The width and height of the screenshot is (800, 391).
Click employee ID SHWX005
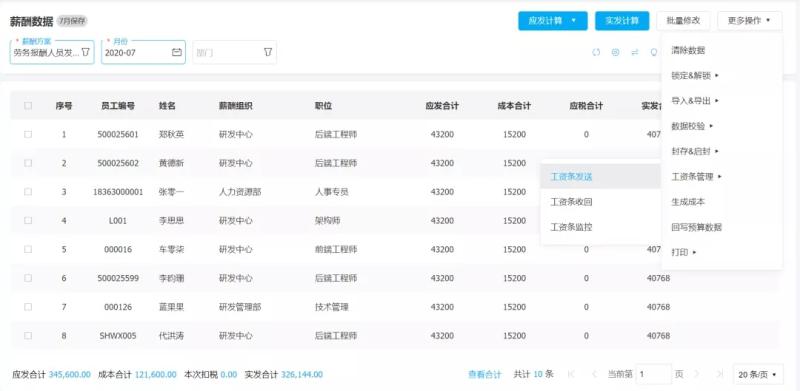click(x=118, y=336)
